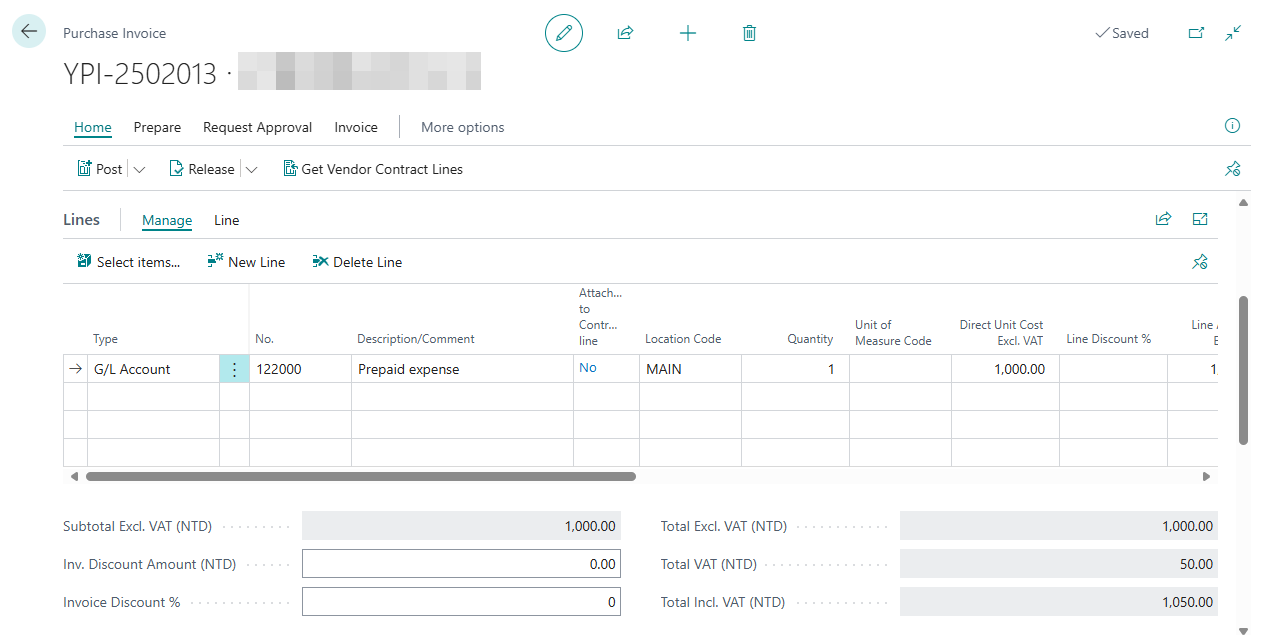
Task: Pin the Lines toolbar near Delete Line
Action: pos(1200,262)
